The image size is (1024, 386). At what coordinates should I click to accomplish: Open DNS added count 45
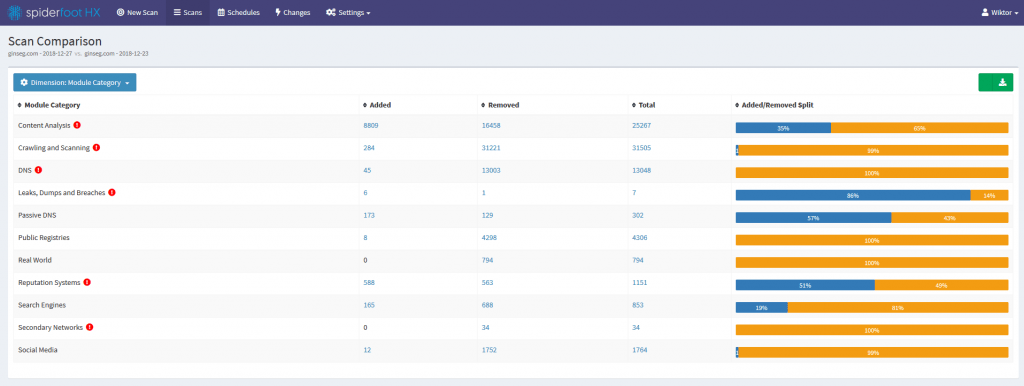(x=367, y=170)
